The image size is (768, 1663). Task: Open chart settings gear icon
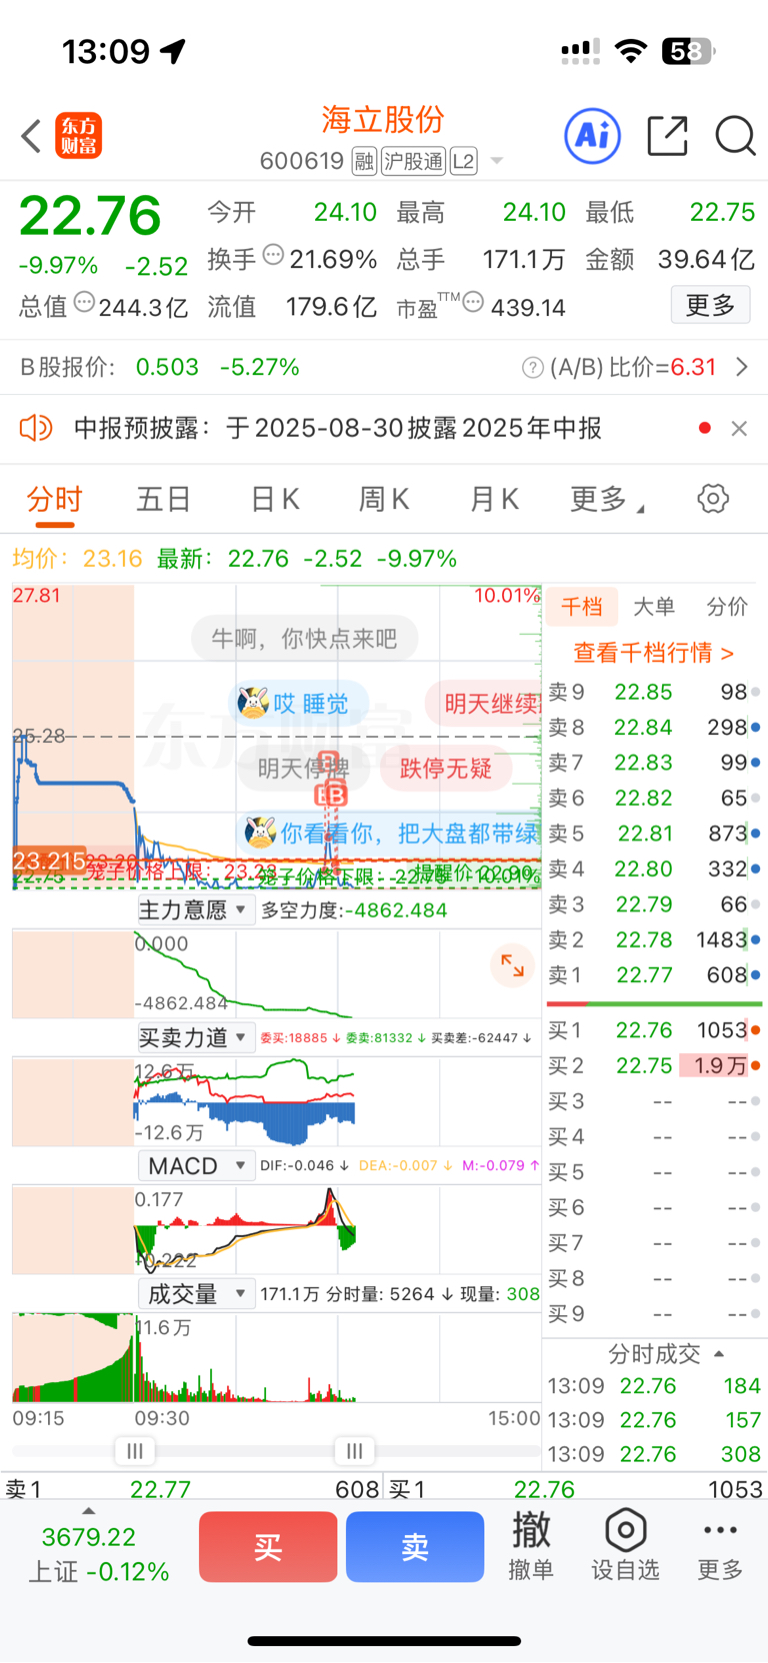click(x=713, y=498)
